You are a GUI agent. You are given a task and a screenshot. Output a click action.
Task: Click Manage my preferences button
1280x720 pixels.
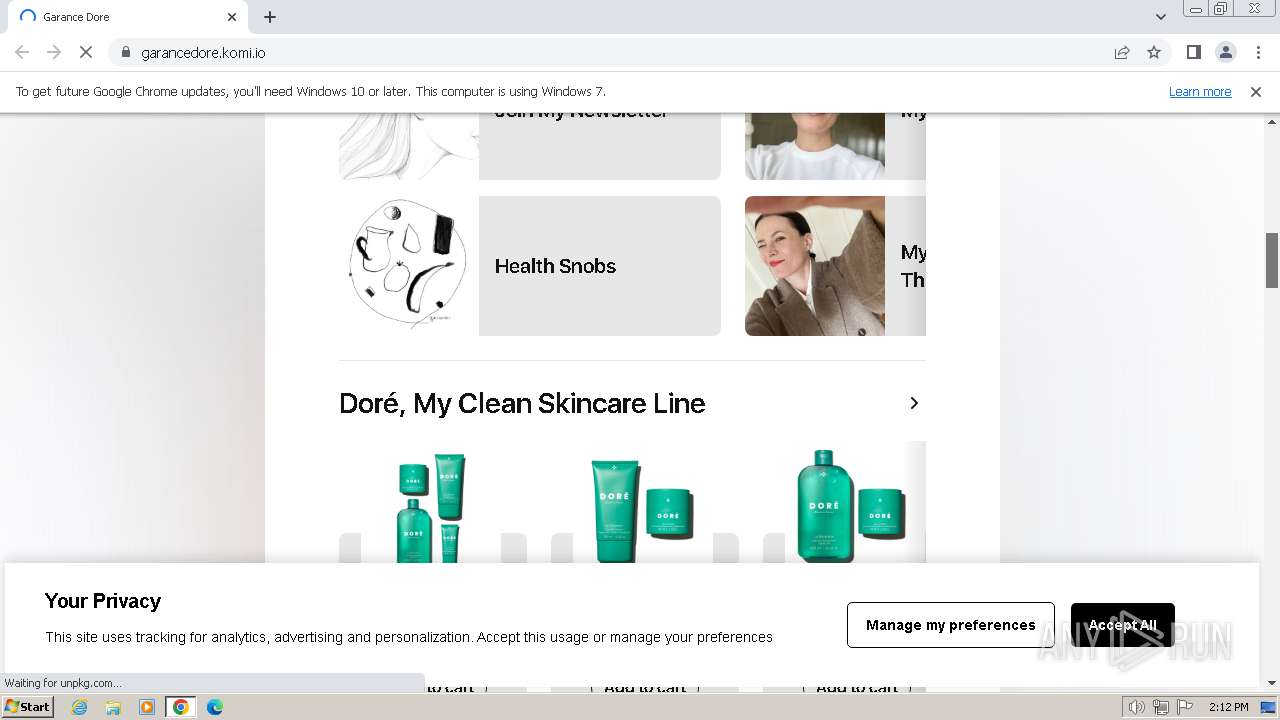pyautogui.click(x=950, y=625)
